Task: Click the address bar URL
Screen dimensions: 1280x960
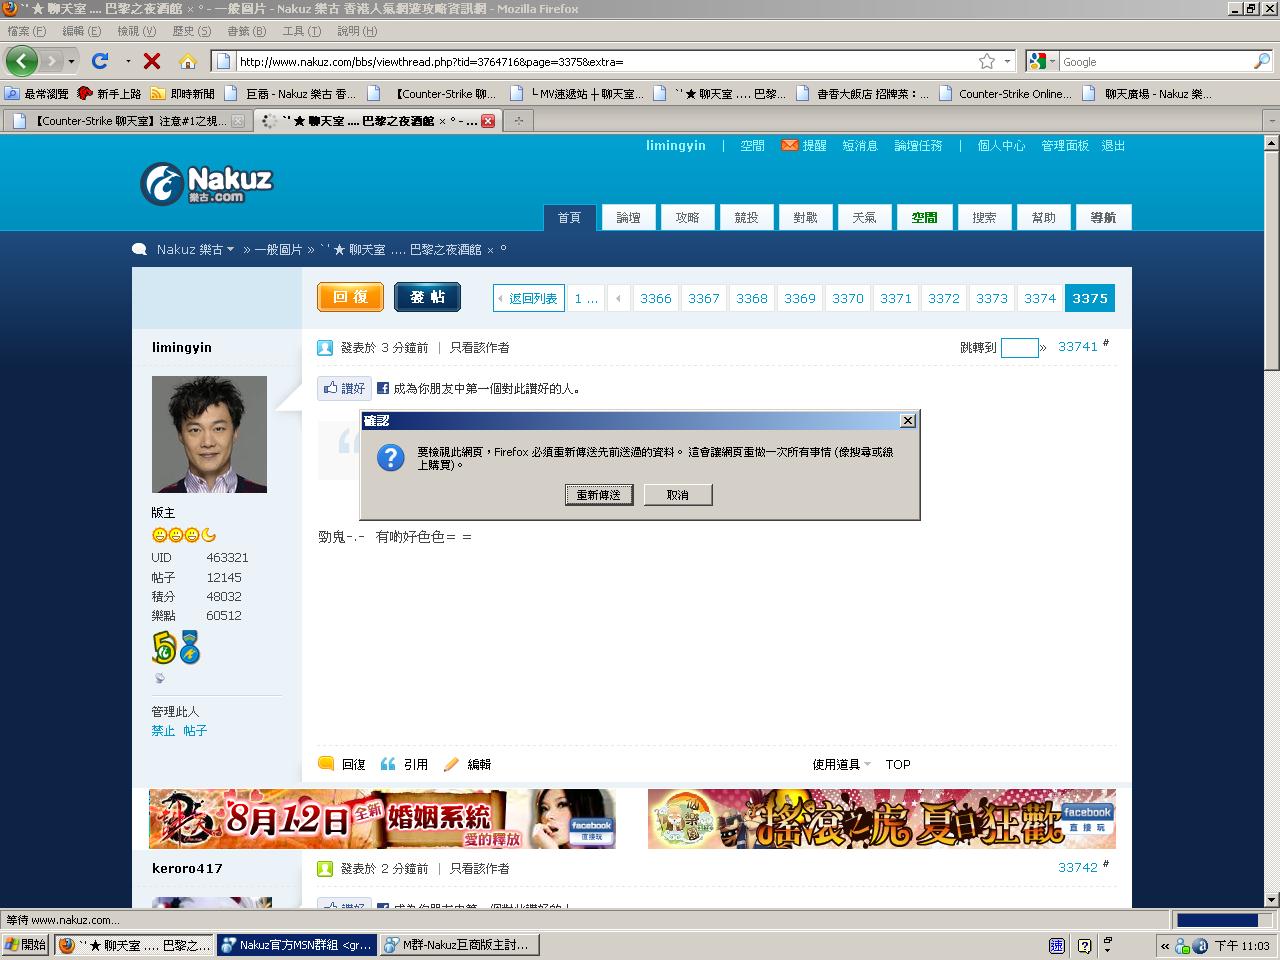Action: (x=605, y=61)
